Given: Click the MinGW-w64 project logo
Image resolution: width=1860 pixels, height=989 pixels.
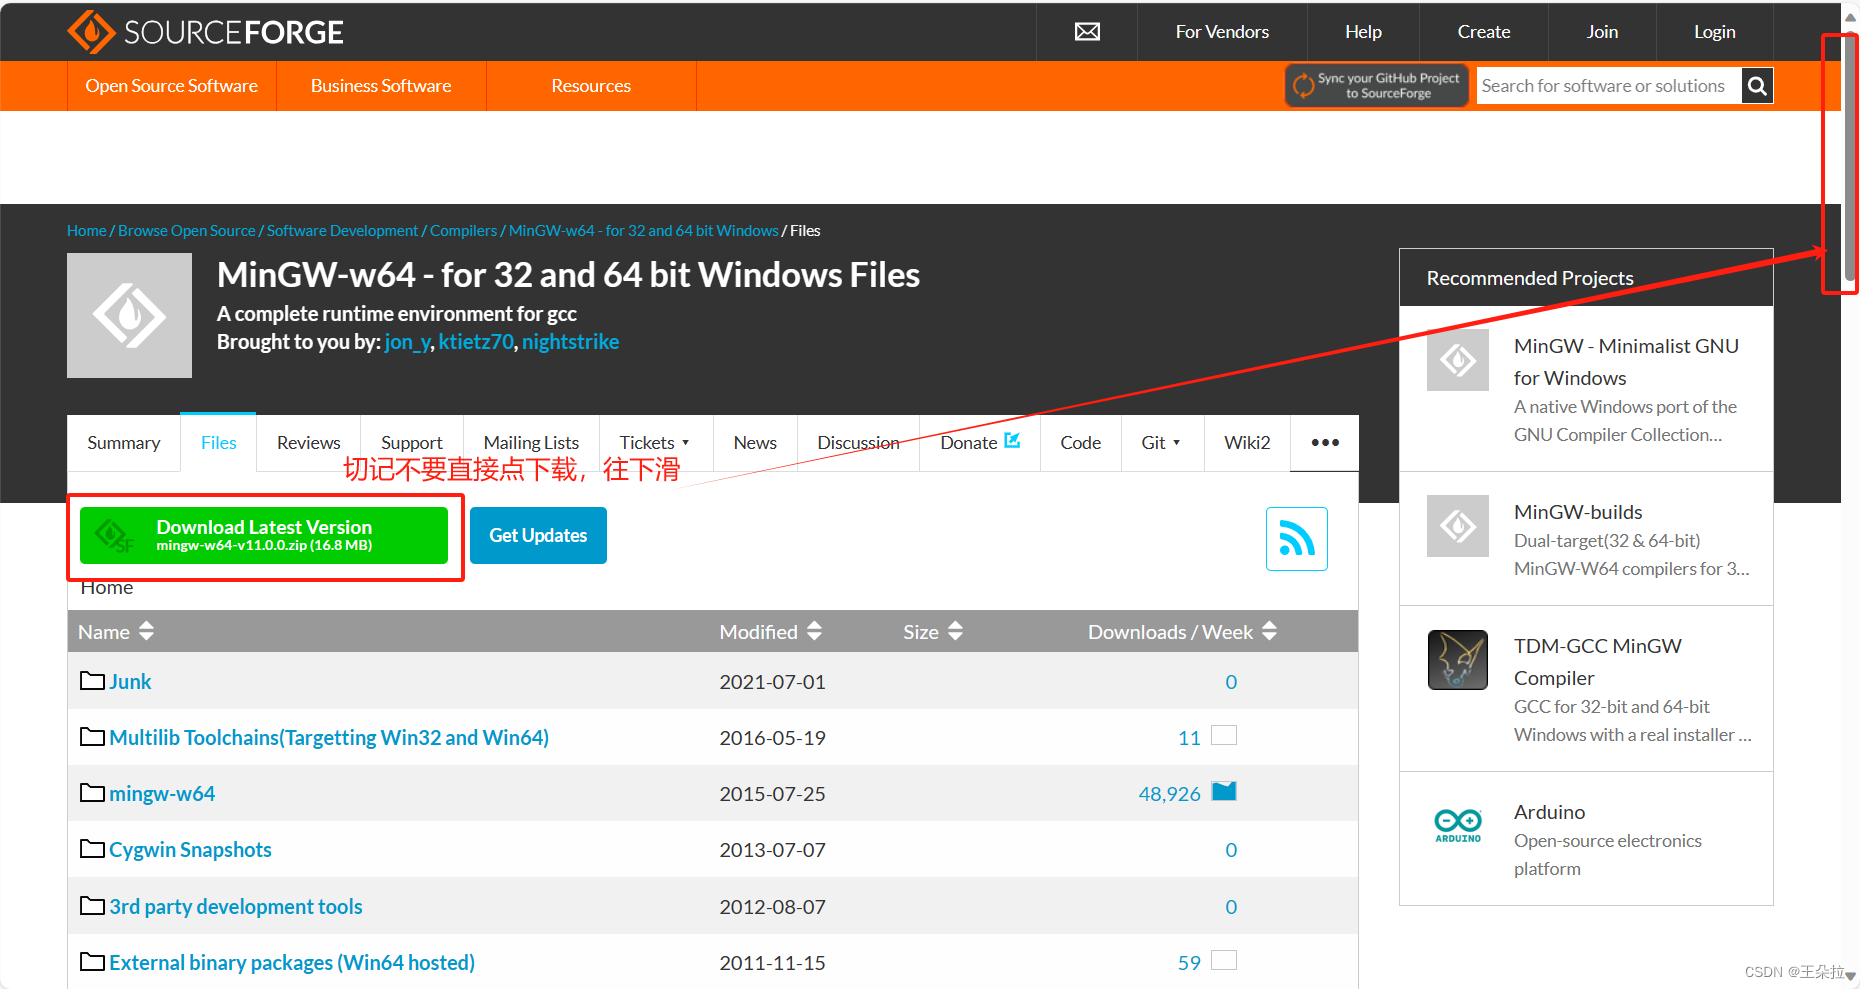Looking at the screenshot, I should 129,315.
